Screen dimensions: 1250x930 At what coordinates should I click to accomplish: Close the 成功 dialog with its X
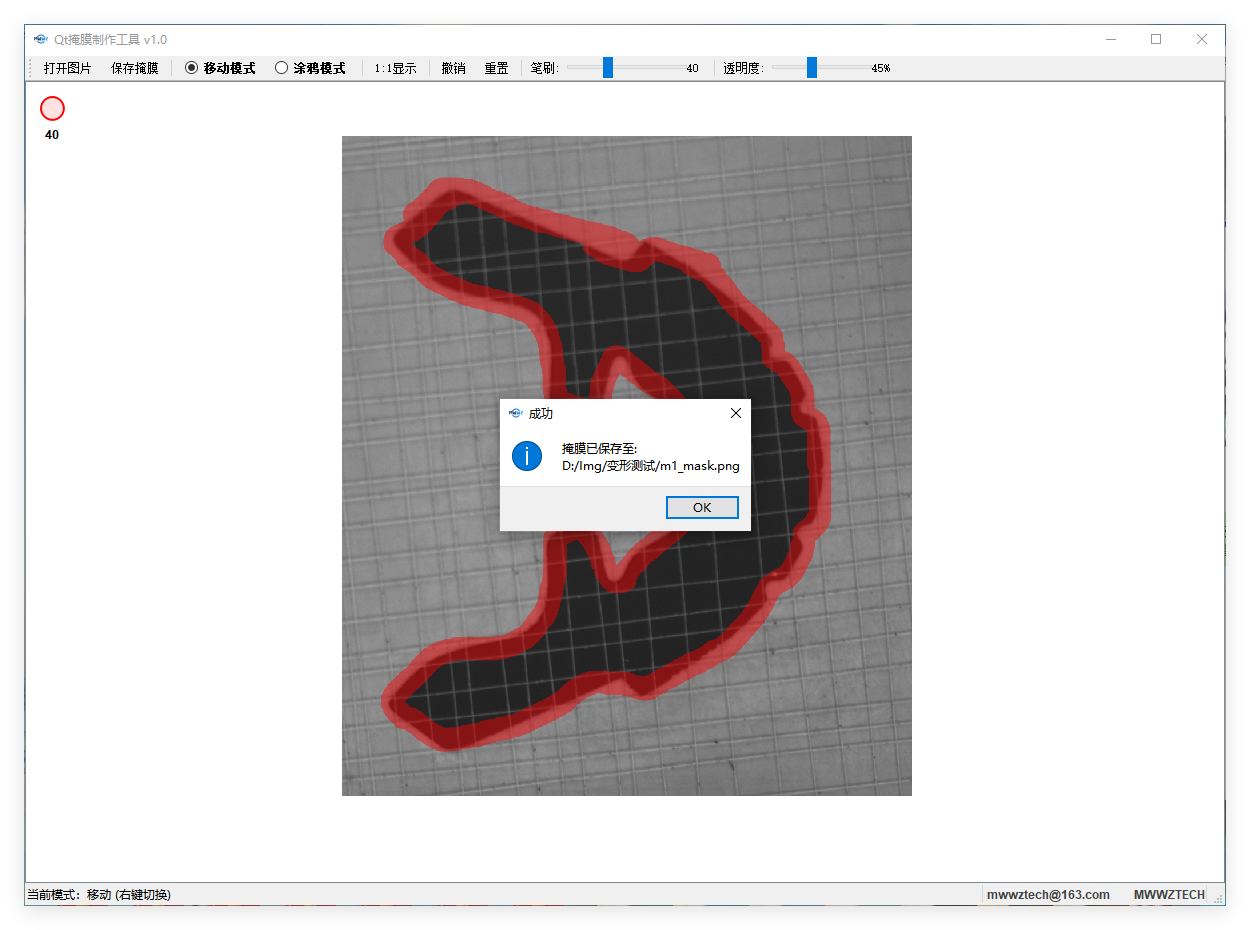click(736, 413)
